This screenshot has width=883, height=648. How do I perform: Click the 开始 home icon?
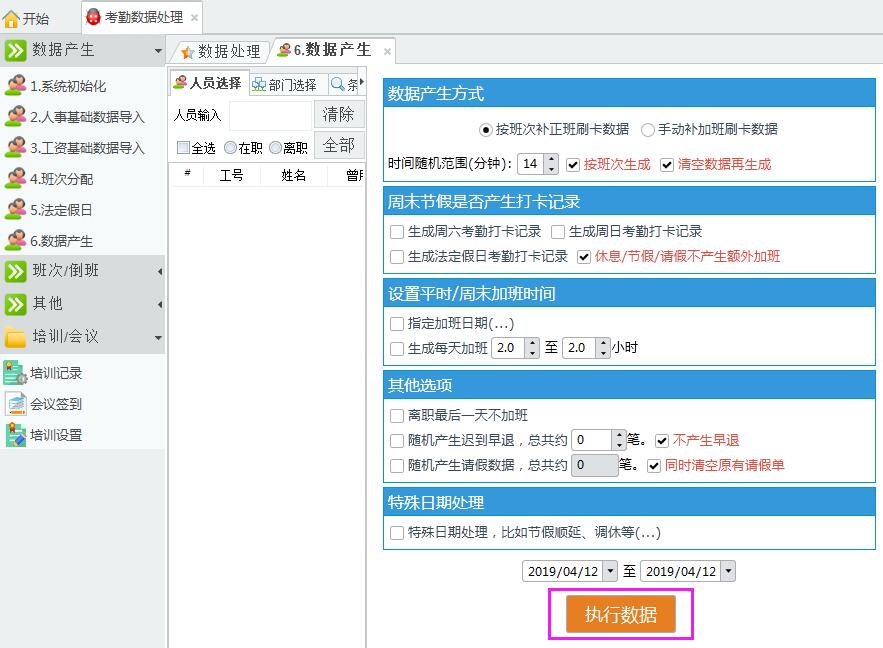coord(12,18)
